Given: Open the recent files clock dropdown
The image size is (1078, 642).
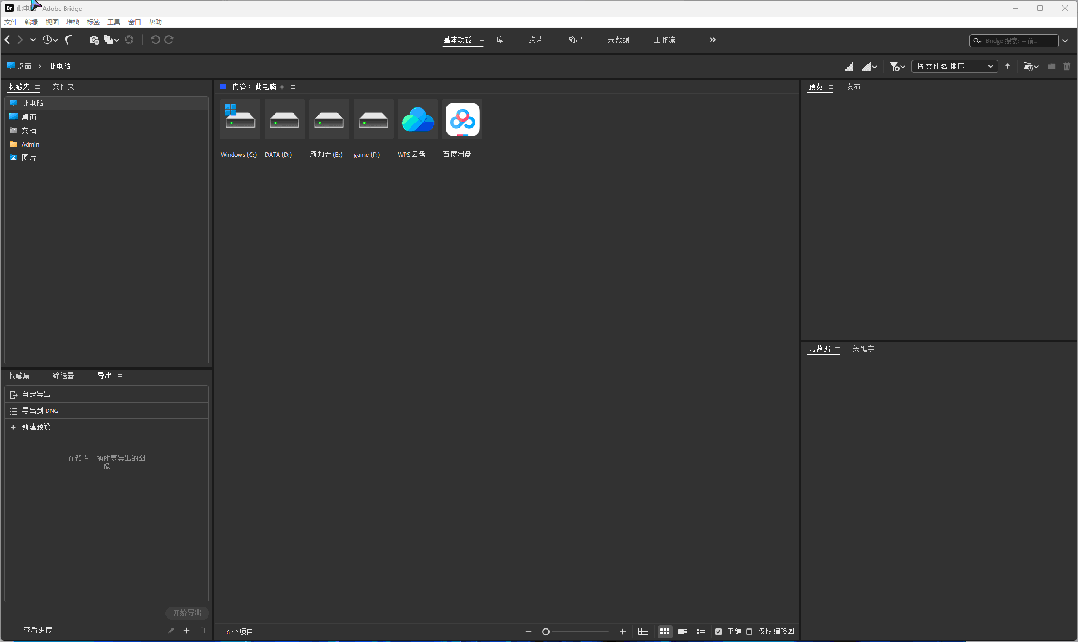Looking at the screenshot, I should 50,40.
